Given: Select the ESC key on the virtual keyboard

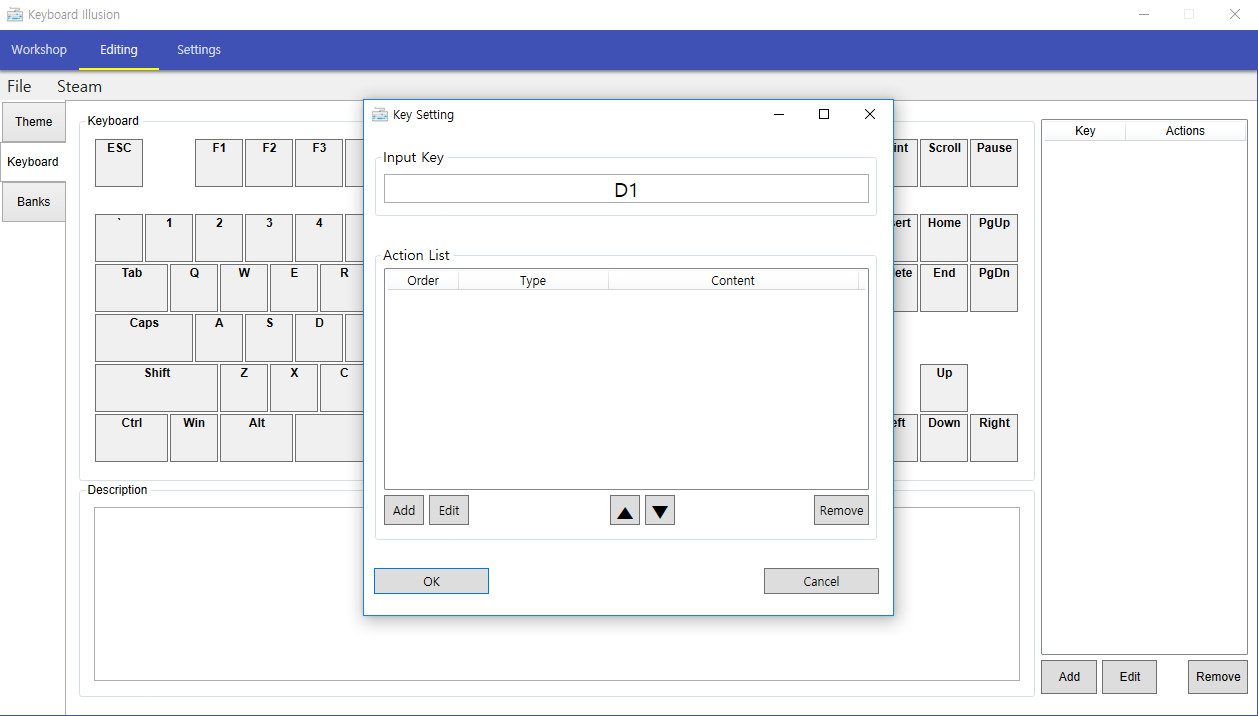Looking at the screenshot, I should [x=118, y=162].
